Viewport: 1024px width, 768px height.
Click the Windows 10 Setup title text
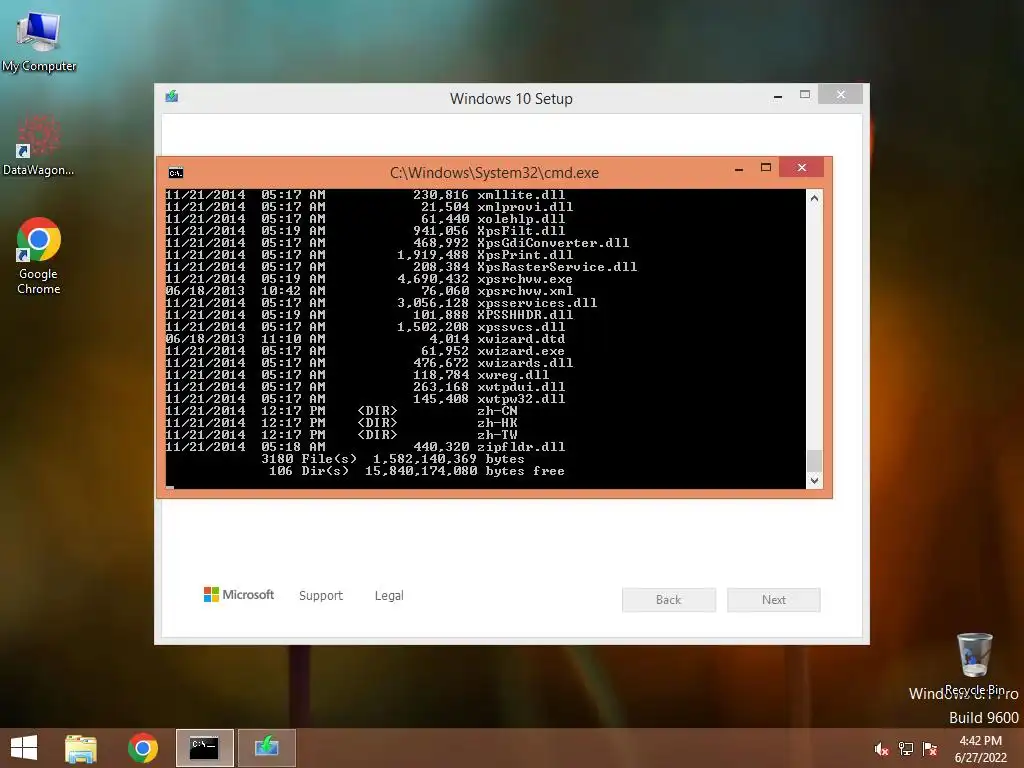(x=511, y=99)
